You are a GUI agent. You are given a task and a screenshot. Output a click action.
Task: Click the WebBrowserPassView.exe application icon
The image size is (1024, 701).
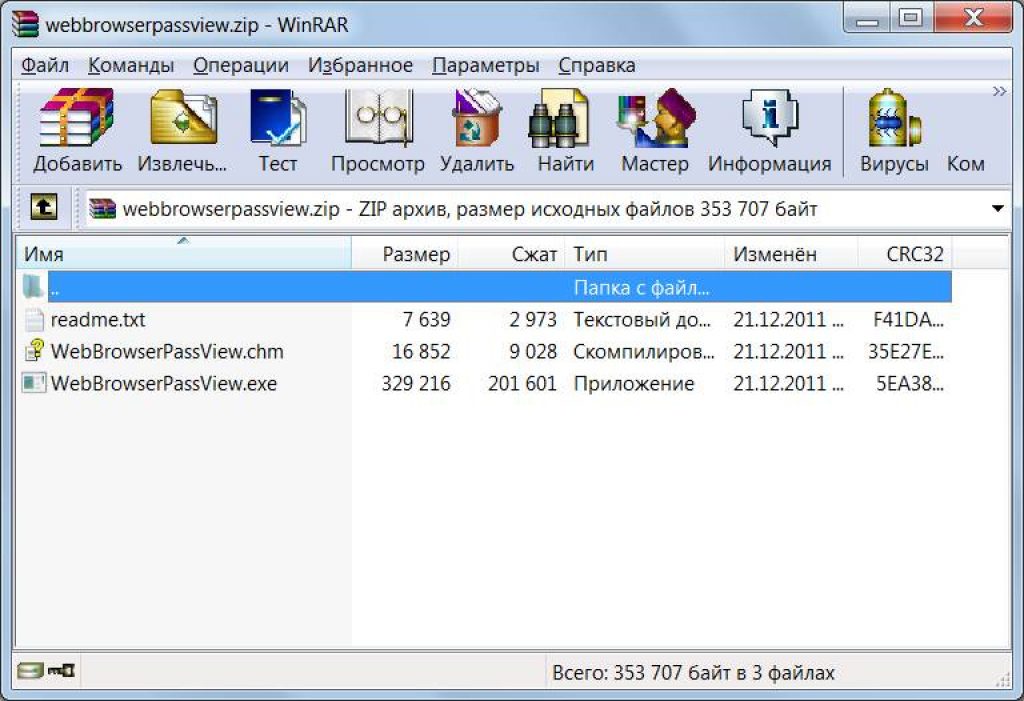34,383
